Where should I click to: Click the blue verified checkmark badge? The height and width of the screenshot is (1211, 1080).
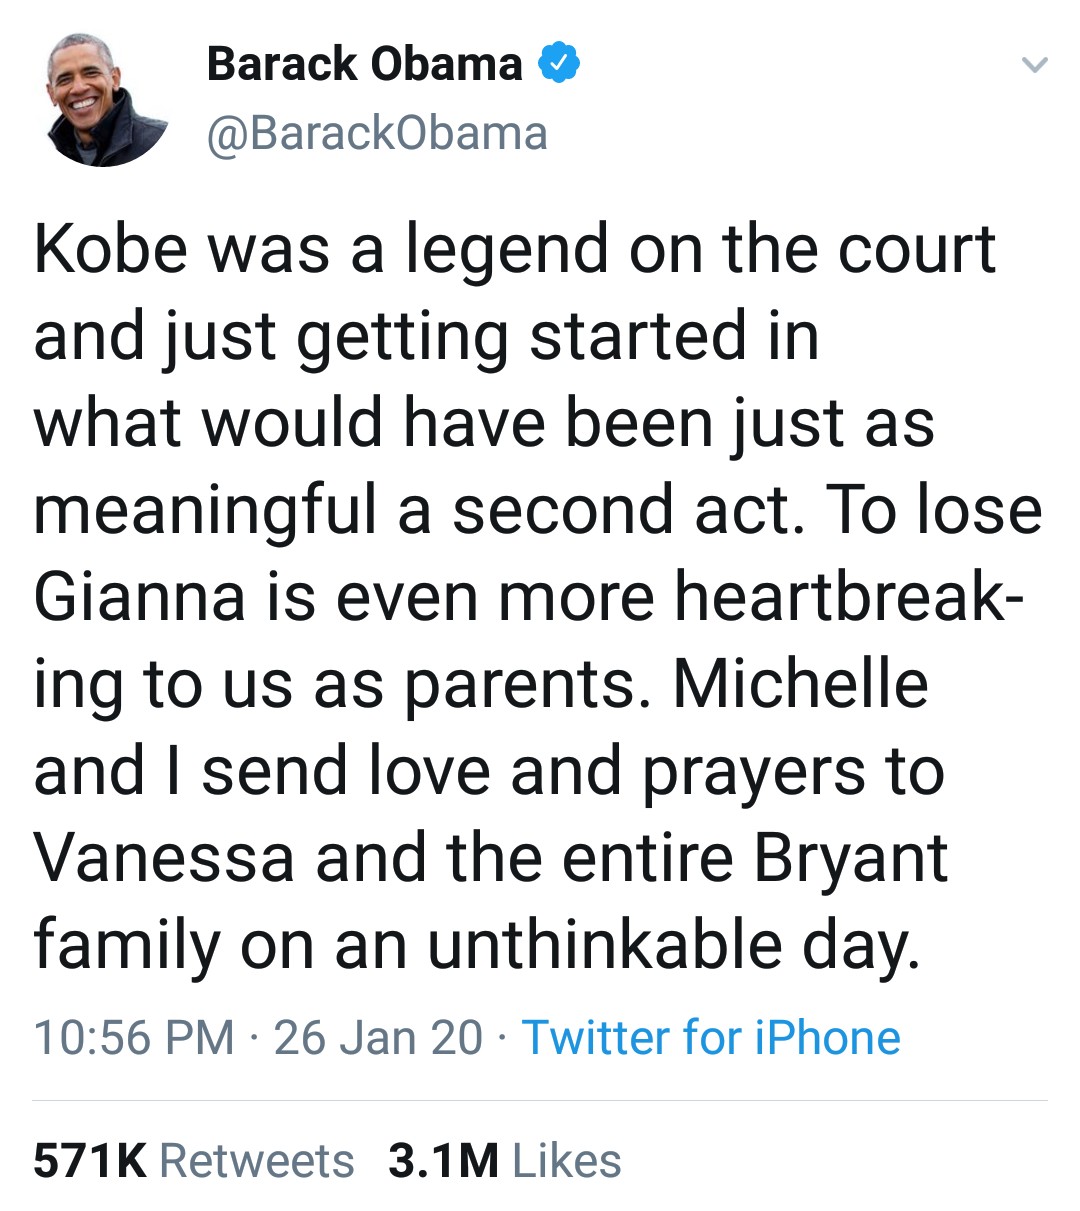coord(560,65)
